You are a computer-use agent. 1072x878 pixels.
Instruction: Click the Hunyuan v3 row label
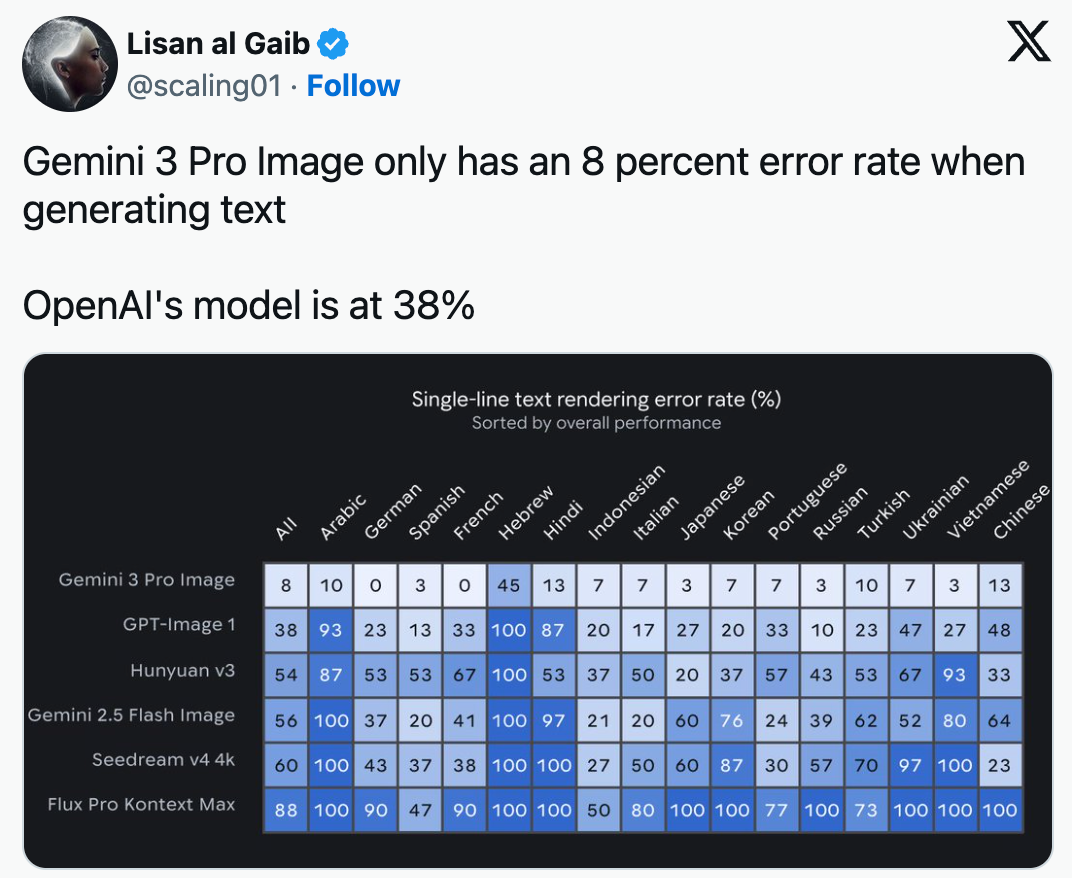point(182,670)
